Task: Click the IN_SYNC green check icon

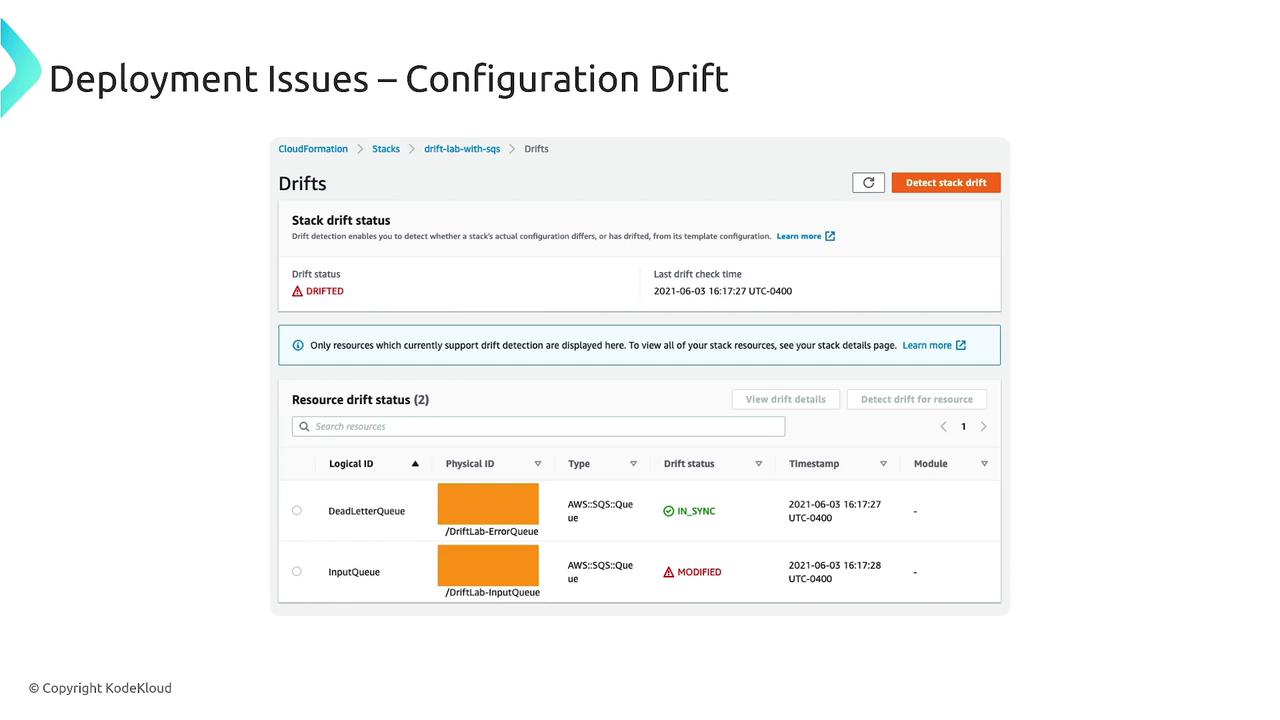Action: pyautogui.click(x=669, y=511)
